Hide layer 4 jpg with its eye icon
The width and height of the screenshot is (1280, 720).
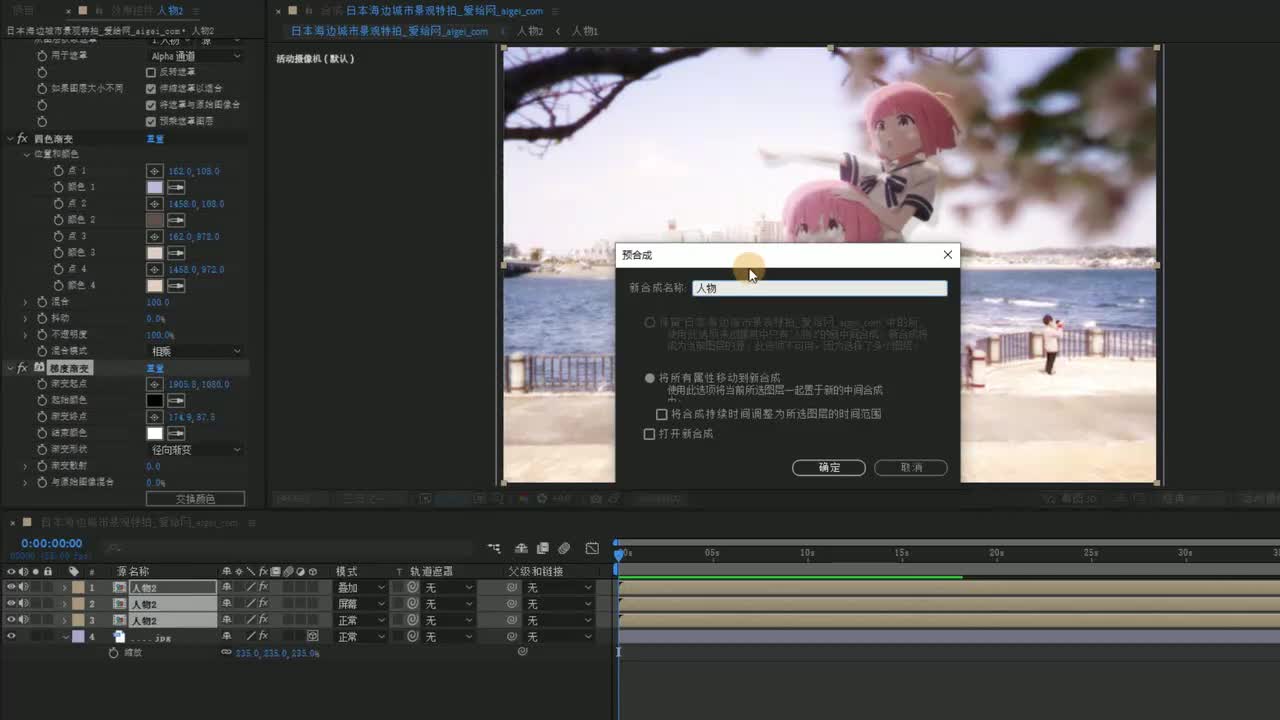[11, 637]
